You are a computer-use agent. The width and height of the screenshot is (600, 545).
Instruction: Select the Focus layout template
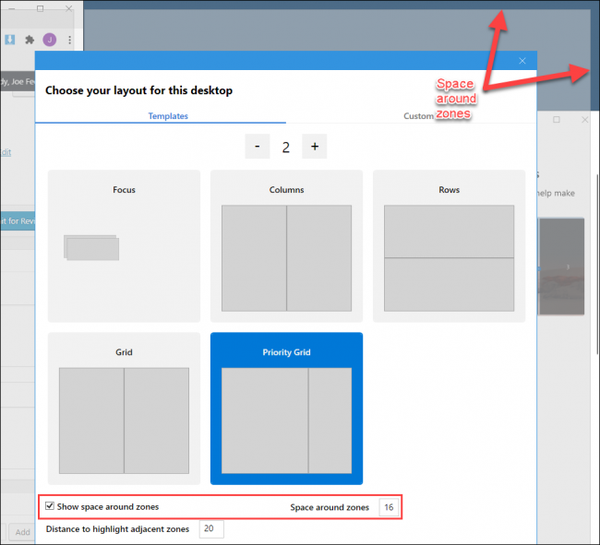(x=124, y=245)
